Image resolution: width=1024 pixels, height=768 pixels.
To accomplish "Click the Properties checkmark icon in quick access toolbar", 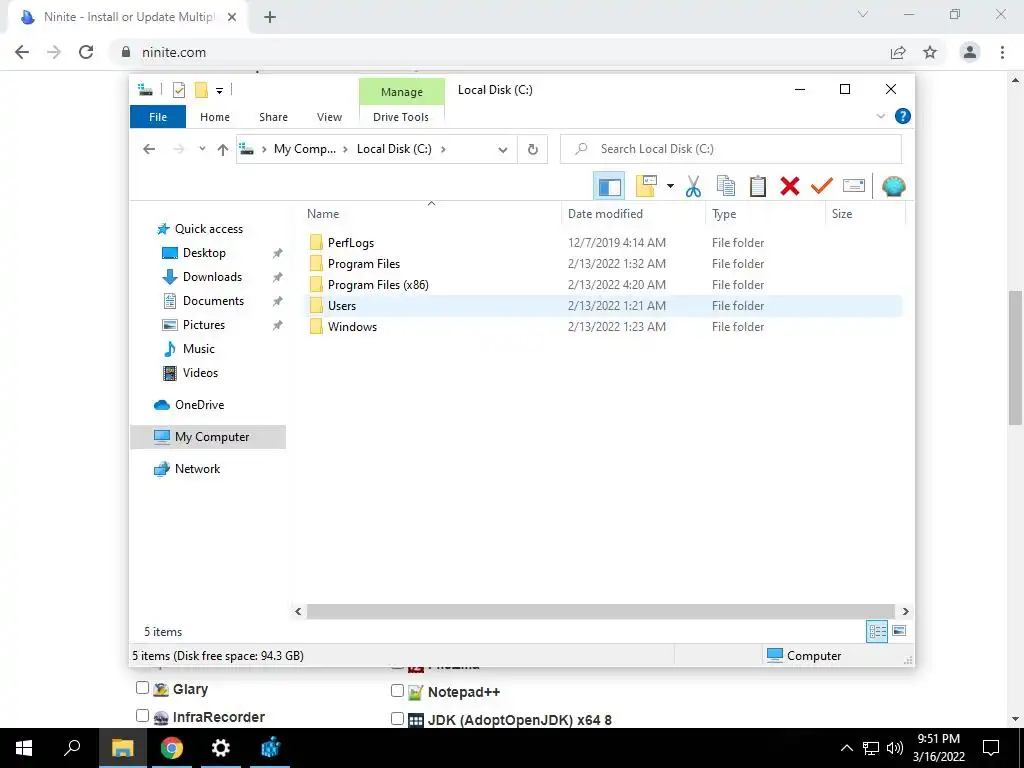I will pyautogui.click(x=178, y=90).
